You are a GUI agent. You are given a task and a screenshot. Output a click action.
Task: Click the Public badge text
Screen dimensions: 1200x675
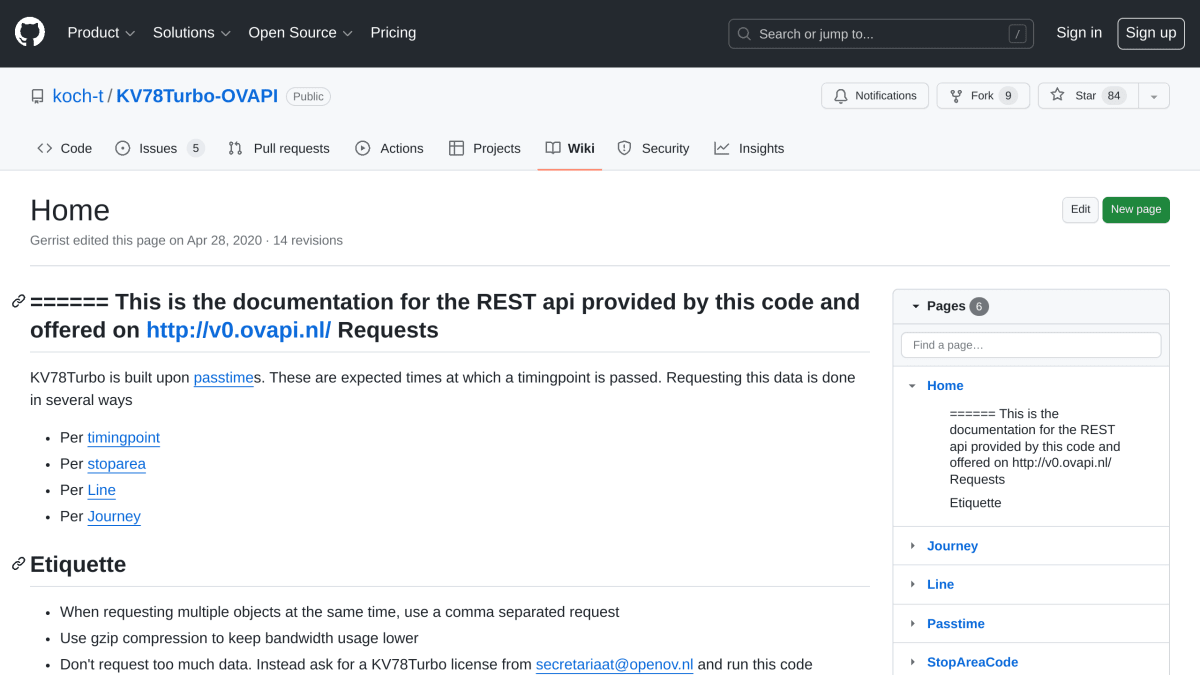coord(308,97)
